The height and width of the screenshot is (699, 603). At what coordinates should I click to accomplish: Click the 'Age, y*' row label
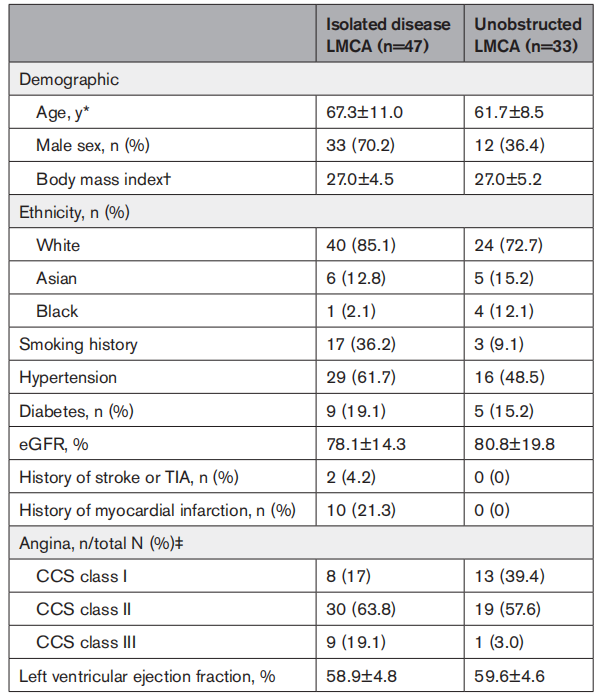click(x=64, y=112)
